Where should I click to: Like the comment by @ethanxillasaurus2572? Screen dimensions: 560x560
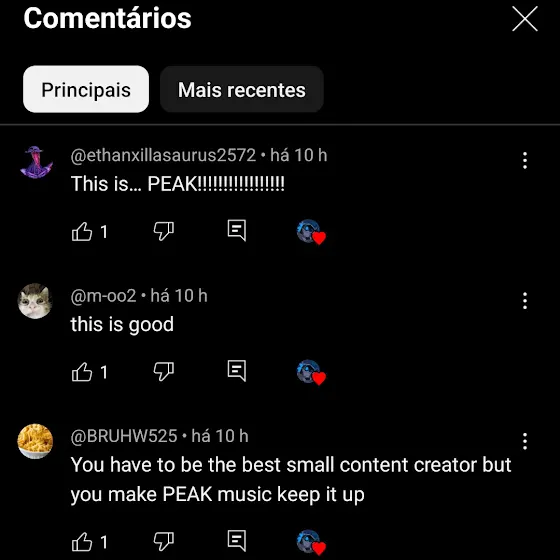click(x=82, y=231)
